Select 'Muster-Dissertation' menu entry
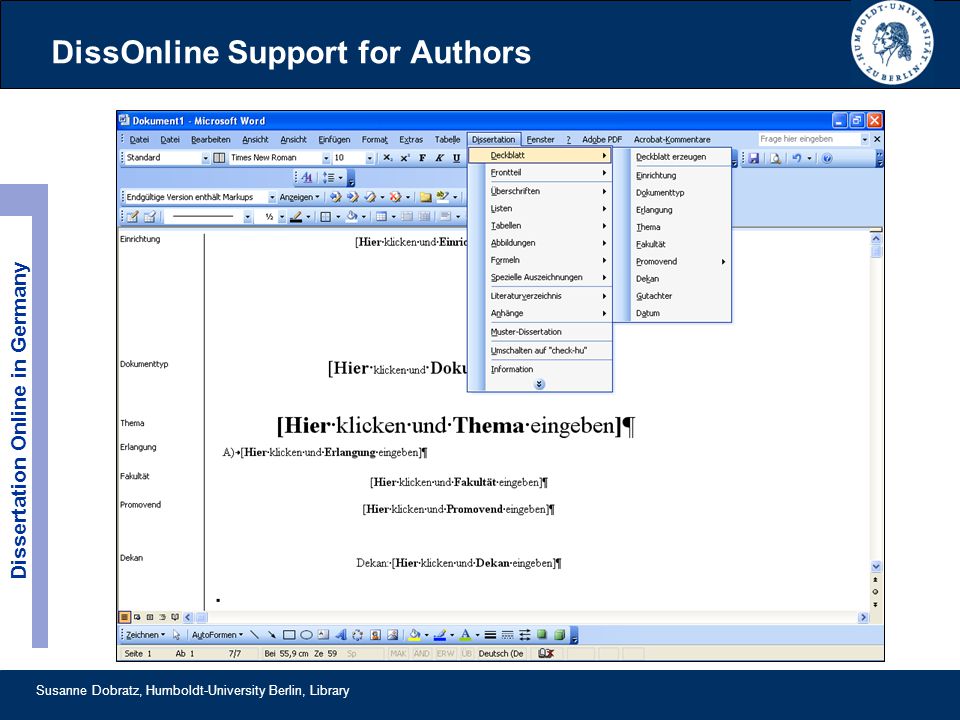The width and height of the screenshot is (960, 720). (x=541, y=332)
